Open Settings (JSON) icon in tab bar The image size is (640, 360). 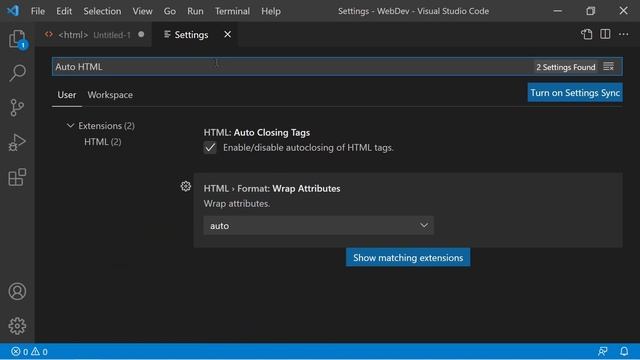[x=587, y=34]
